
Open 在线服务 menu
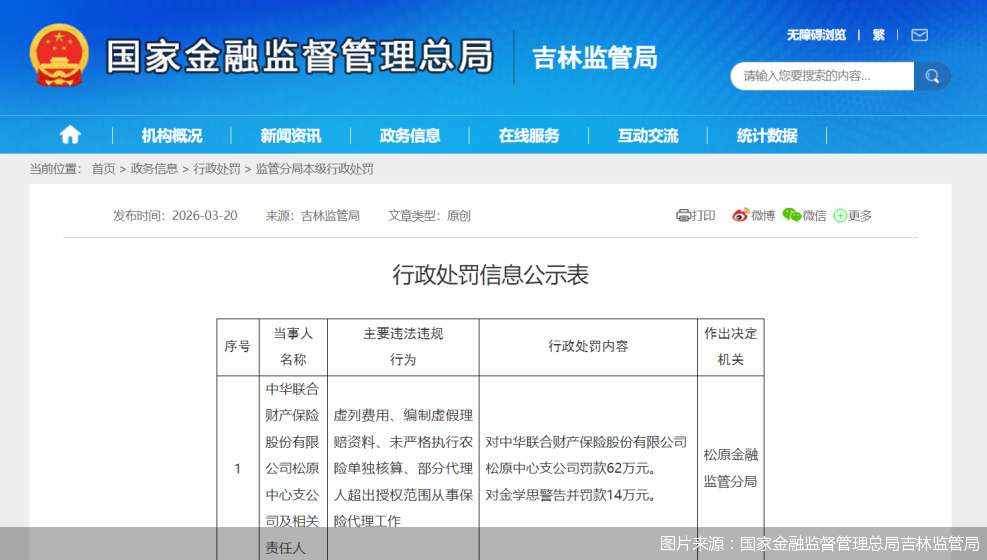tap(529, 135)
